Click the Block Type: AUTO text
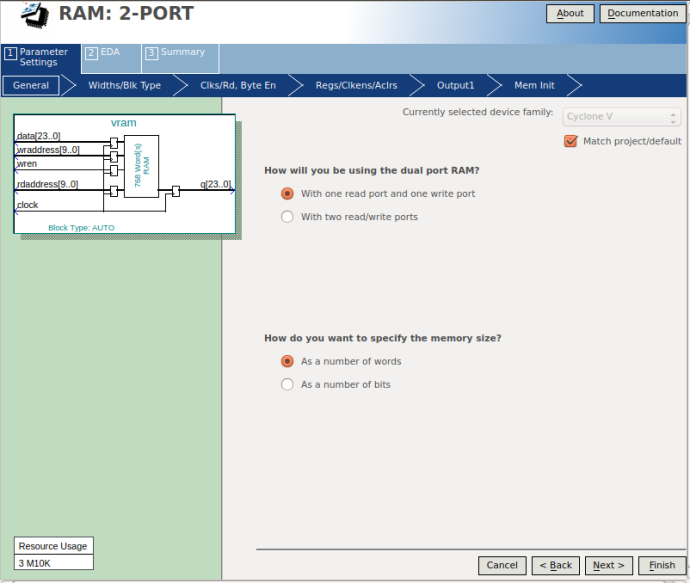 tap(81, 227)
